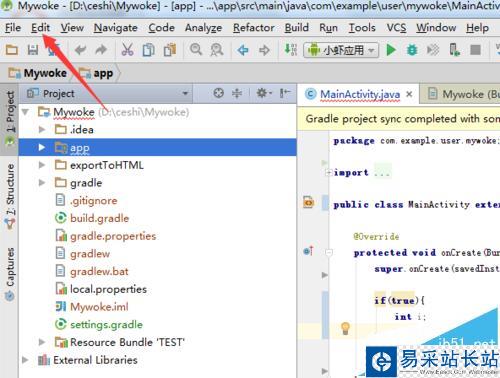Click Mywoke breadcrumb in navigation bar
This screenshot has height=378, width=500.
(x=38, y=73)
